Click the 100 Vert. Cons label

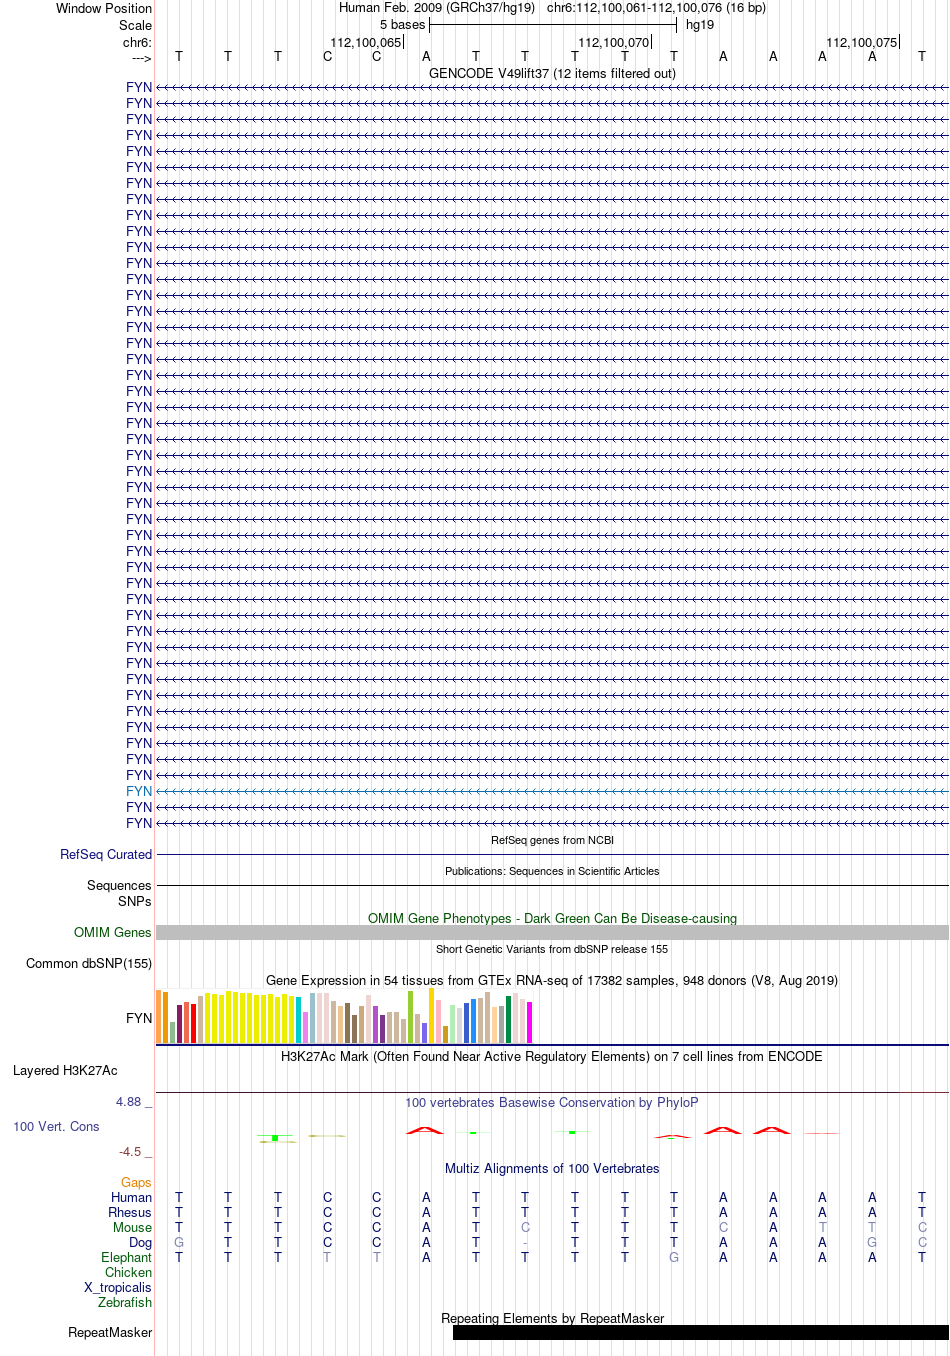point(56,1127)
